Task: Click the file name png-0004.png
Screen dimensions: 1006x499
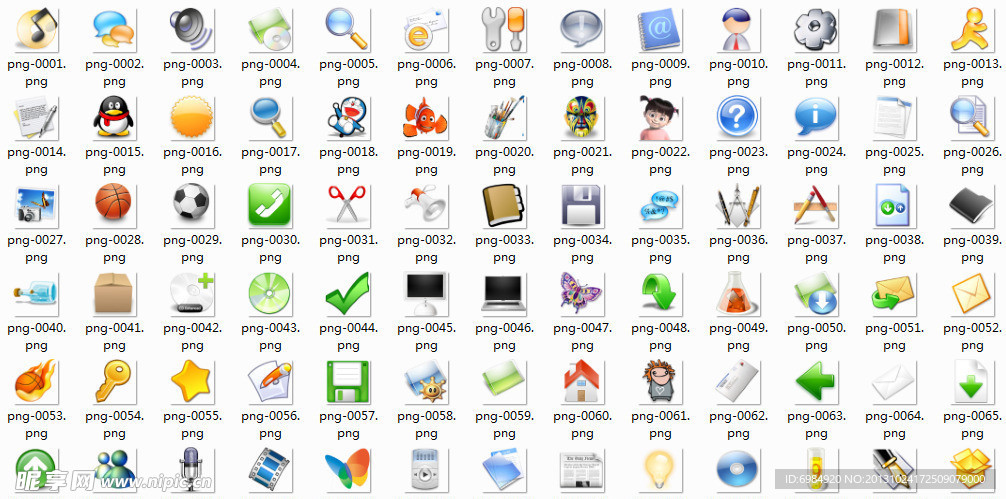Action: coord(270,73)
